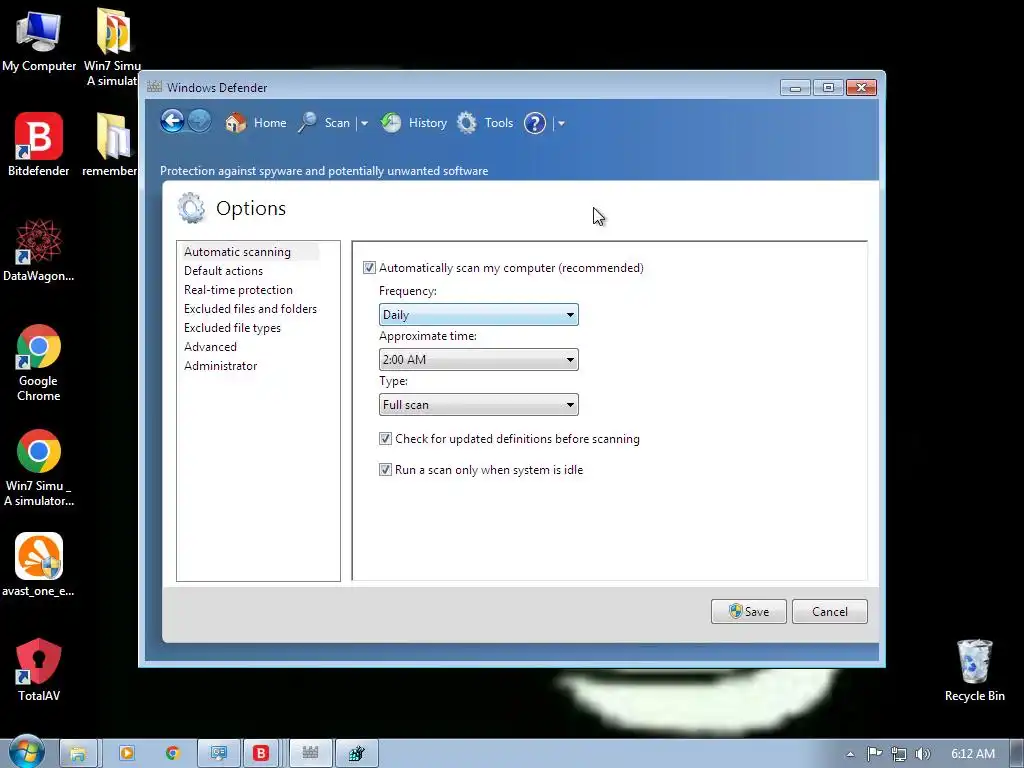Expand the Help options arrow

[x=561, y=123]
